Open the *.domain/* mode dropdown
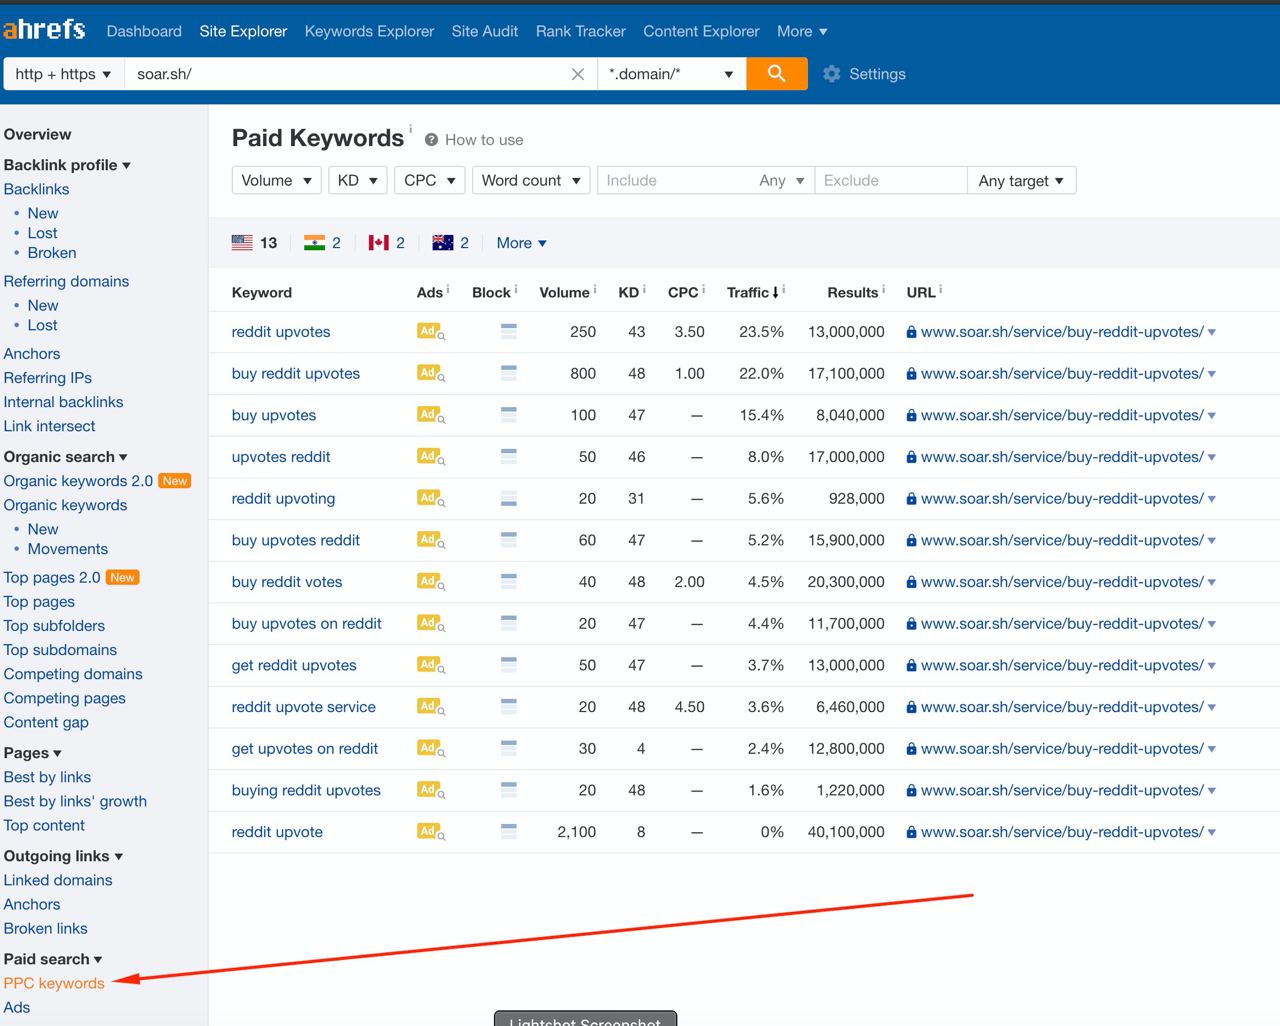The image size is (1280, 1026). tap(672, 74)
